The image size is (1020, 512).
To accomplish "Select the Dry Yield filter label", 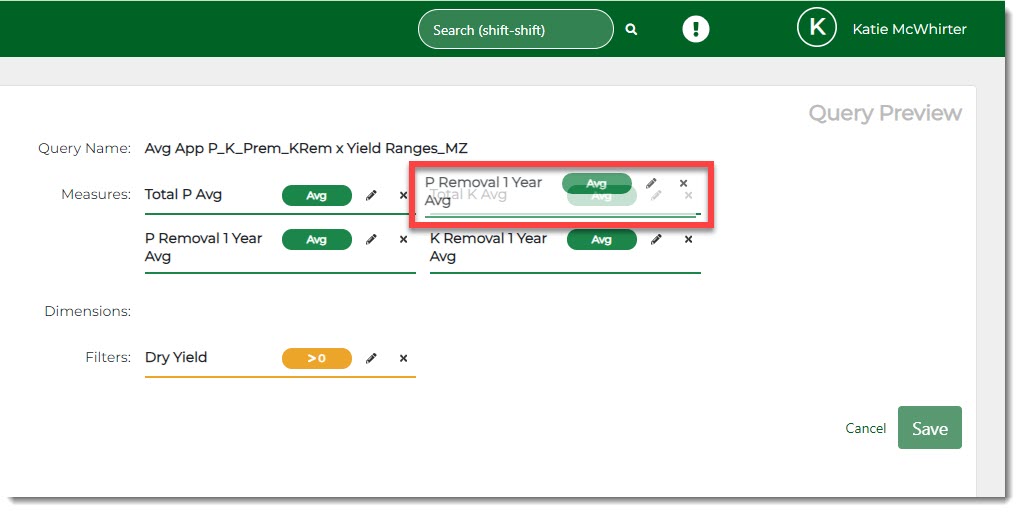I will [x=176, y=358].
